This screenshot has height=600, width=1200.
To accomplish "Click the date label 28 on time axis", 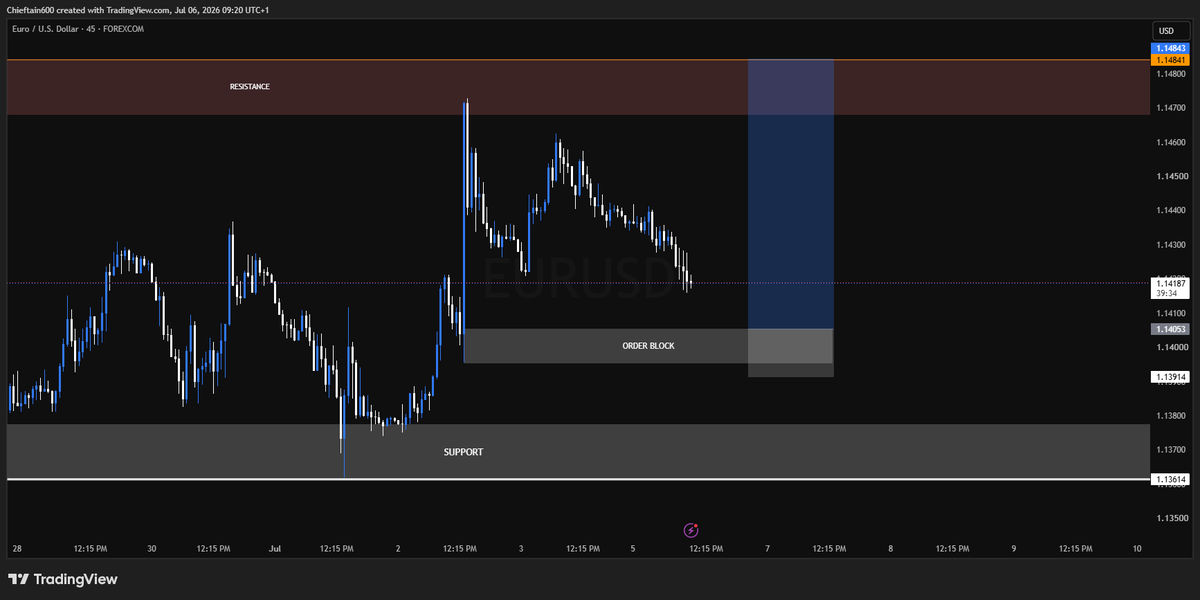I will [x=16, y=549].
